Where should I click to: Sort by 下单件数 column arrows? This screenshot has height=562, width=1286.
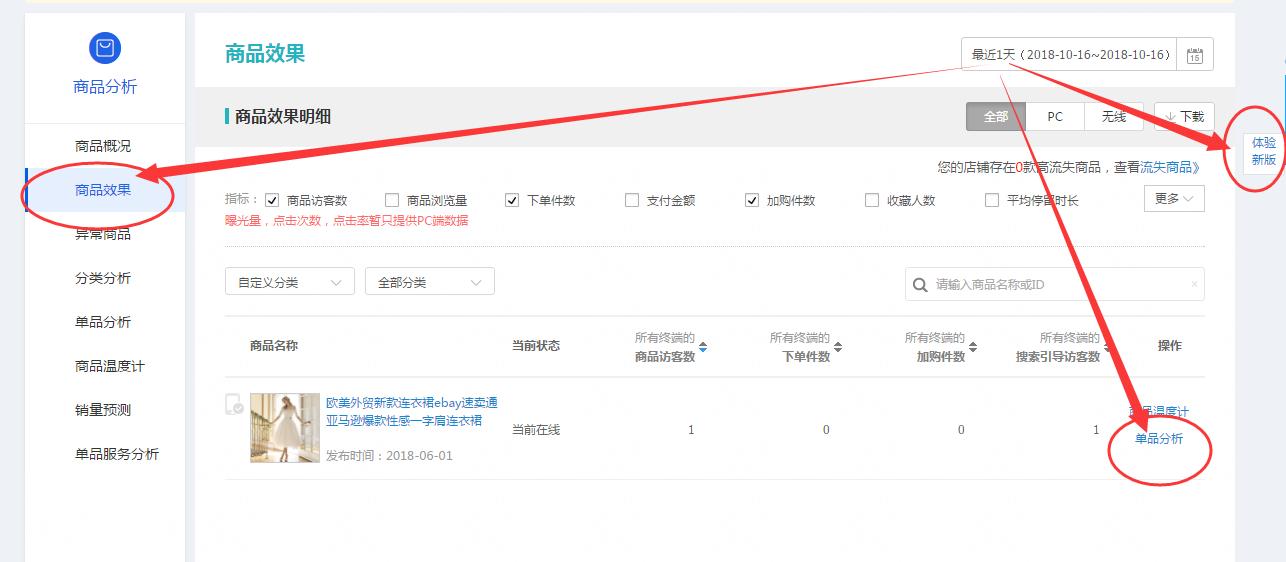(x=838, y=347)
